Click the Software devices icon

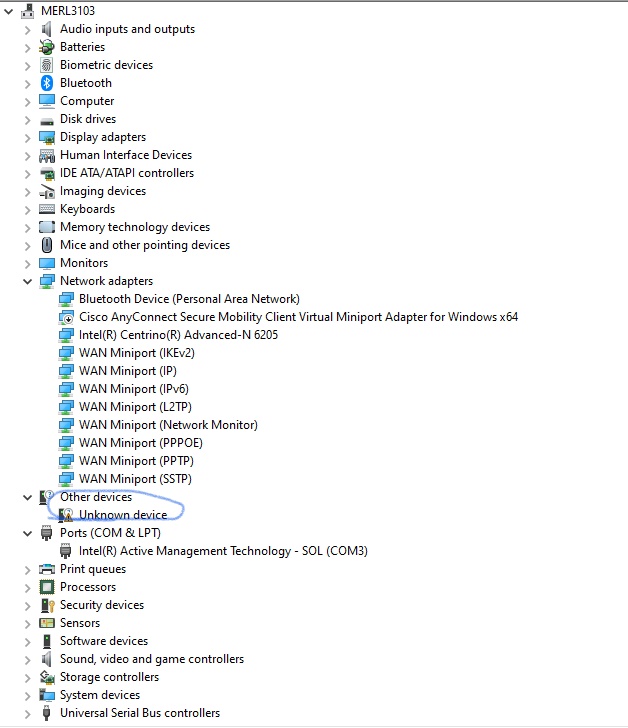pyautogui.click(x=46, y=641)
